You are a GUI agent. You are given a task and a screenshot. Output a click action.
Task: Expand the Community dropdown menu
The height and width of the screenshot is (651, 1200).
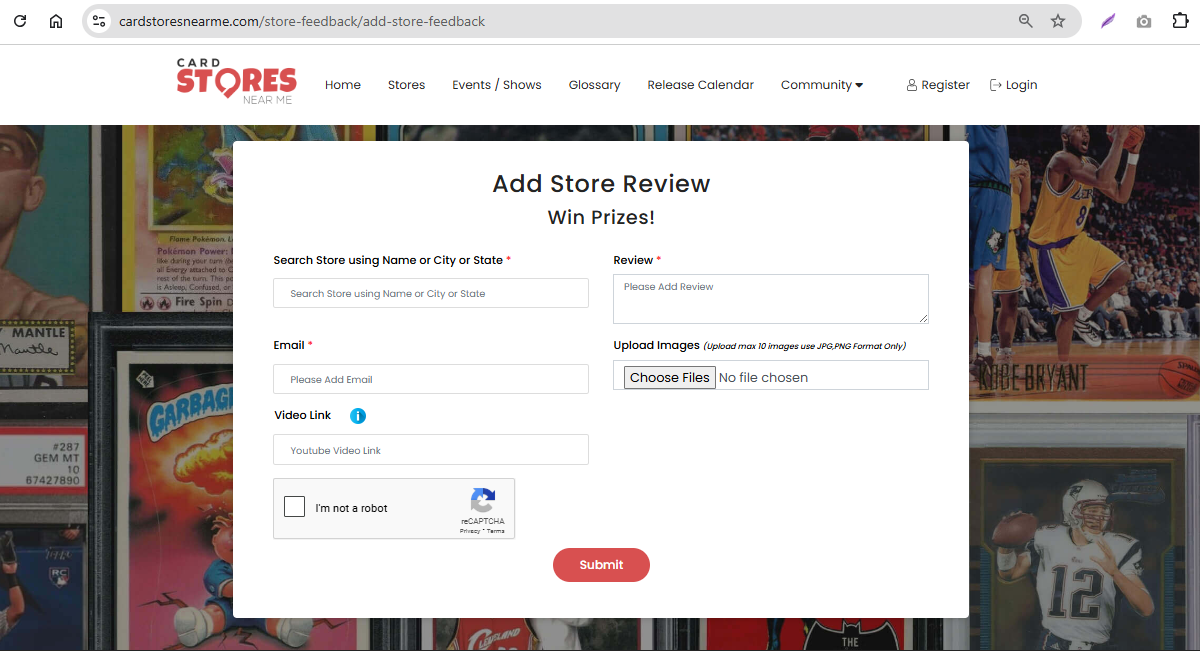tap(821, 85)
